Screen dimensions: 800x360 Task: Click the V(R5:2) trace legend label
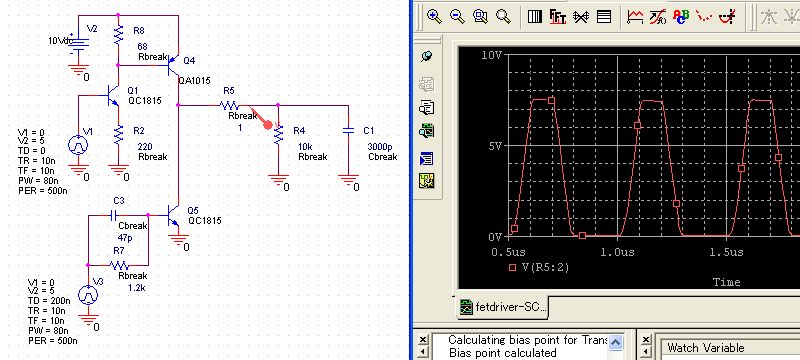click(546, 267)
